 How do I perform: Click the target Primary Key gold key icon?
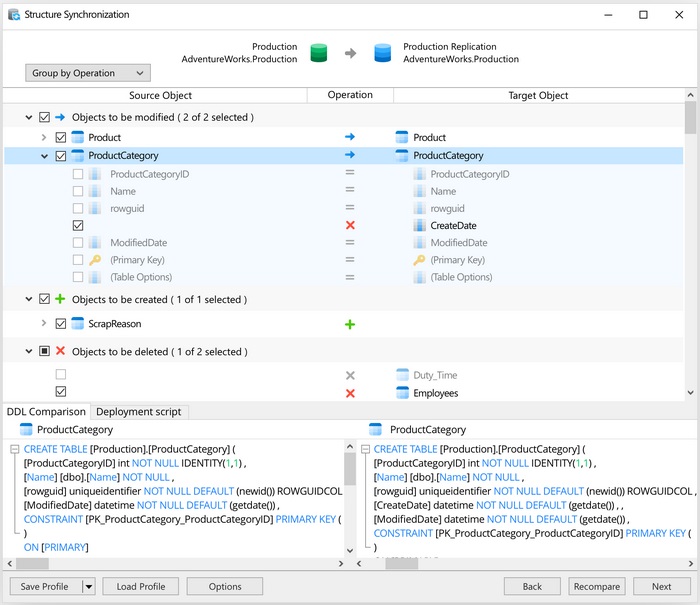pos(419,260)
